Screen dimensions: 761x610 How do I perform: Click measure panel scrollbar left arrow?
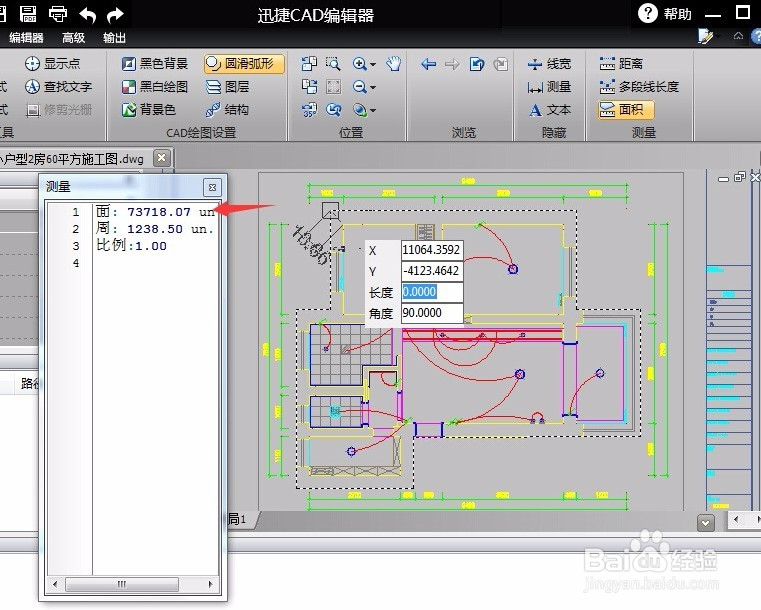click(x=54, y=584)
